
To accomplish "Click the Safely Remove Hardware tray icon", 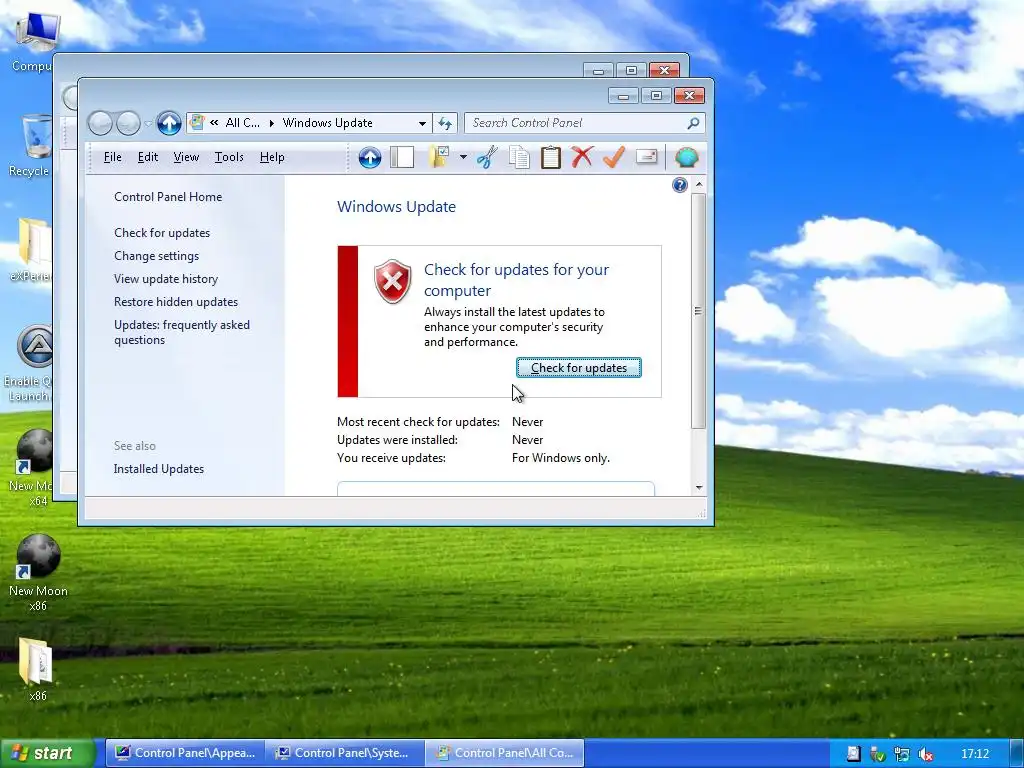I will (x=878, y=754).
